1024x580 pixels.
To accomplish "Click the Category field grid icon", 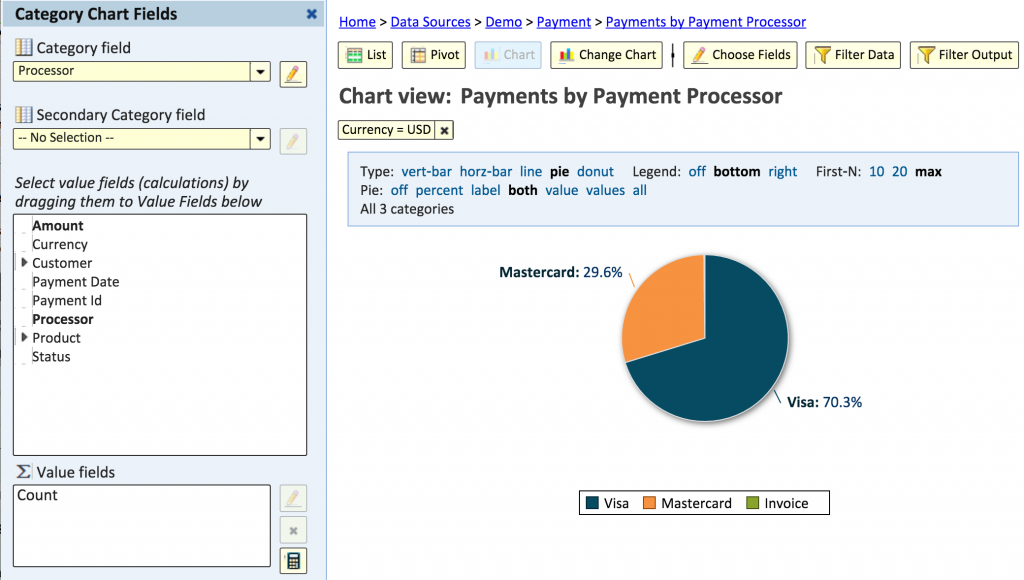I will (x=24, y=47).
